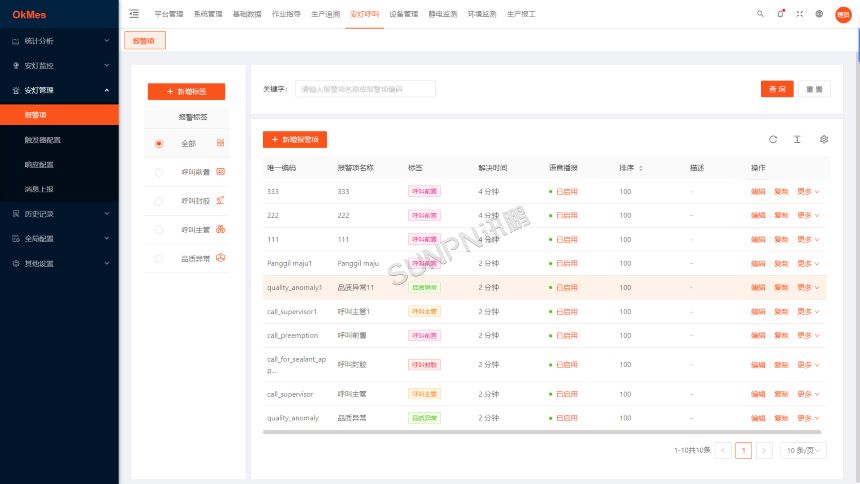Switch to the 报警项 page tab

144,41
